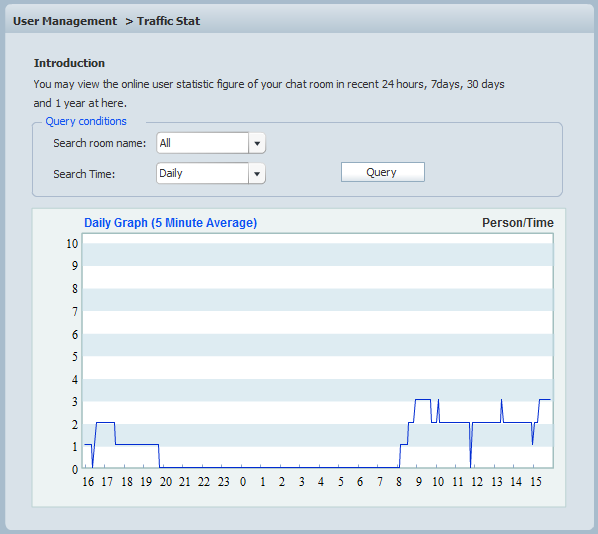The width and height of the screenshot is (598, 534).
Task: Click the Query button
Action: click(x=383, y=172)
